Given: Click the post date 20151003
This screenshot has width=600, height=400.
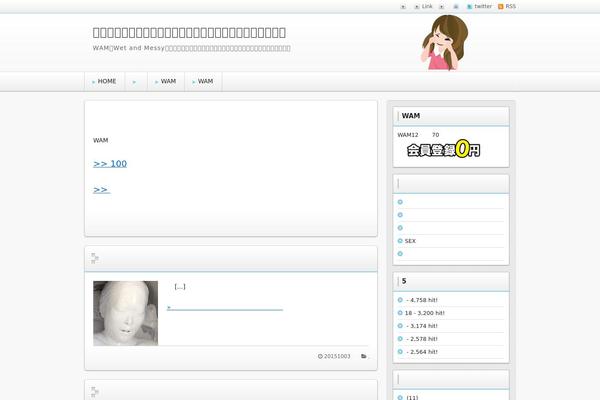Looking at the screenshot, I should 337,356.
